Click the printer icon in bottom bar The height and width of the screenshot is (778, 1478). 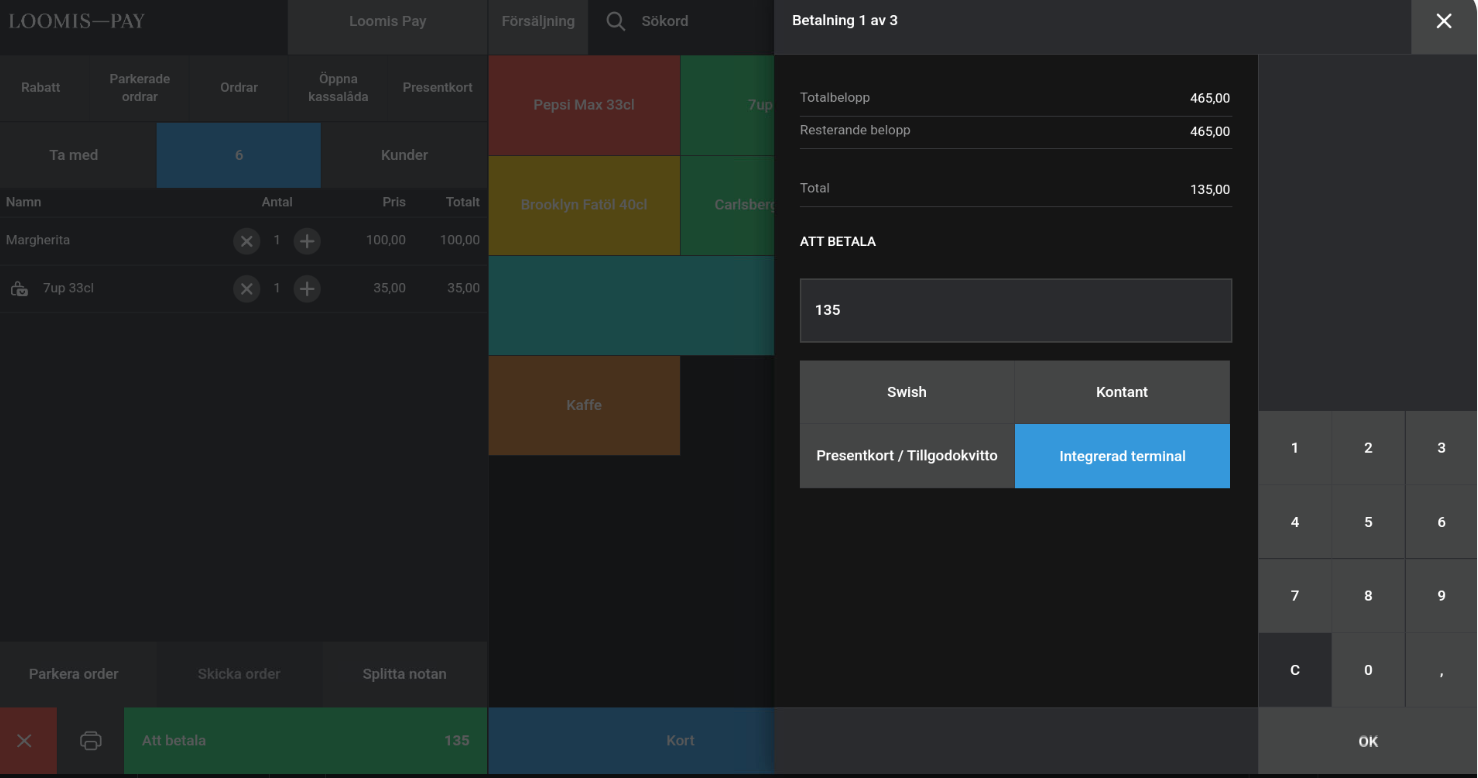tap(90, 741)
